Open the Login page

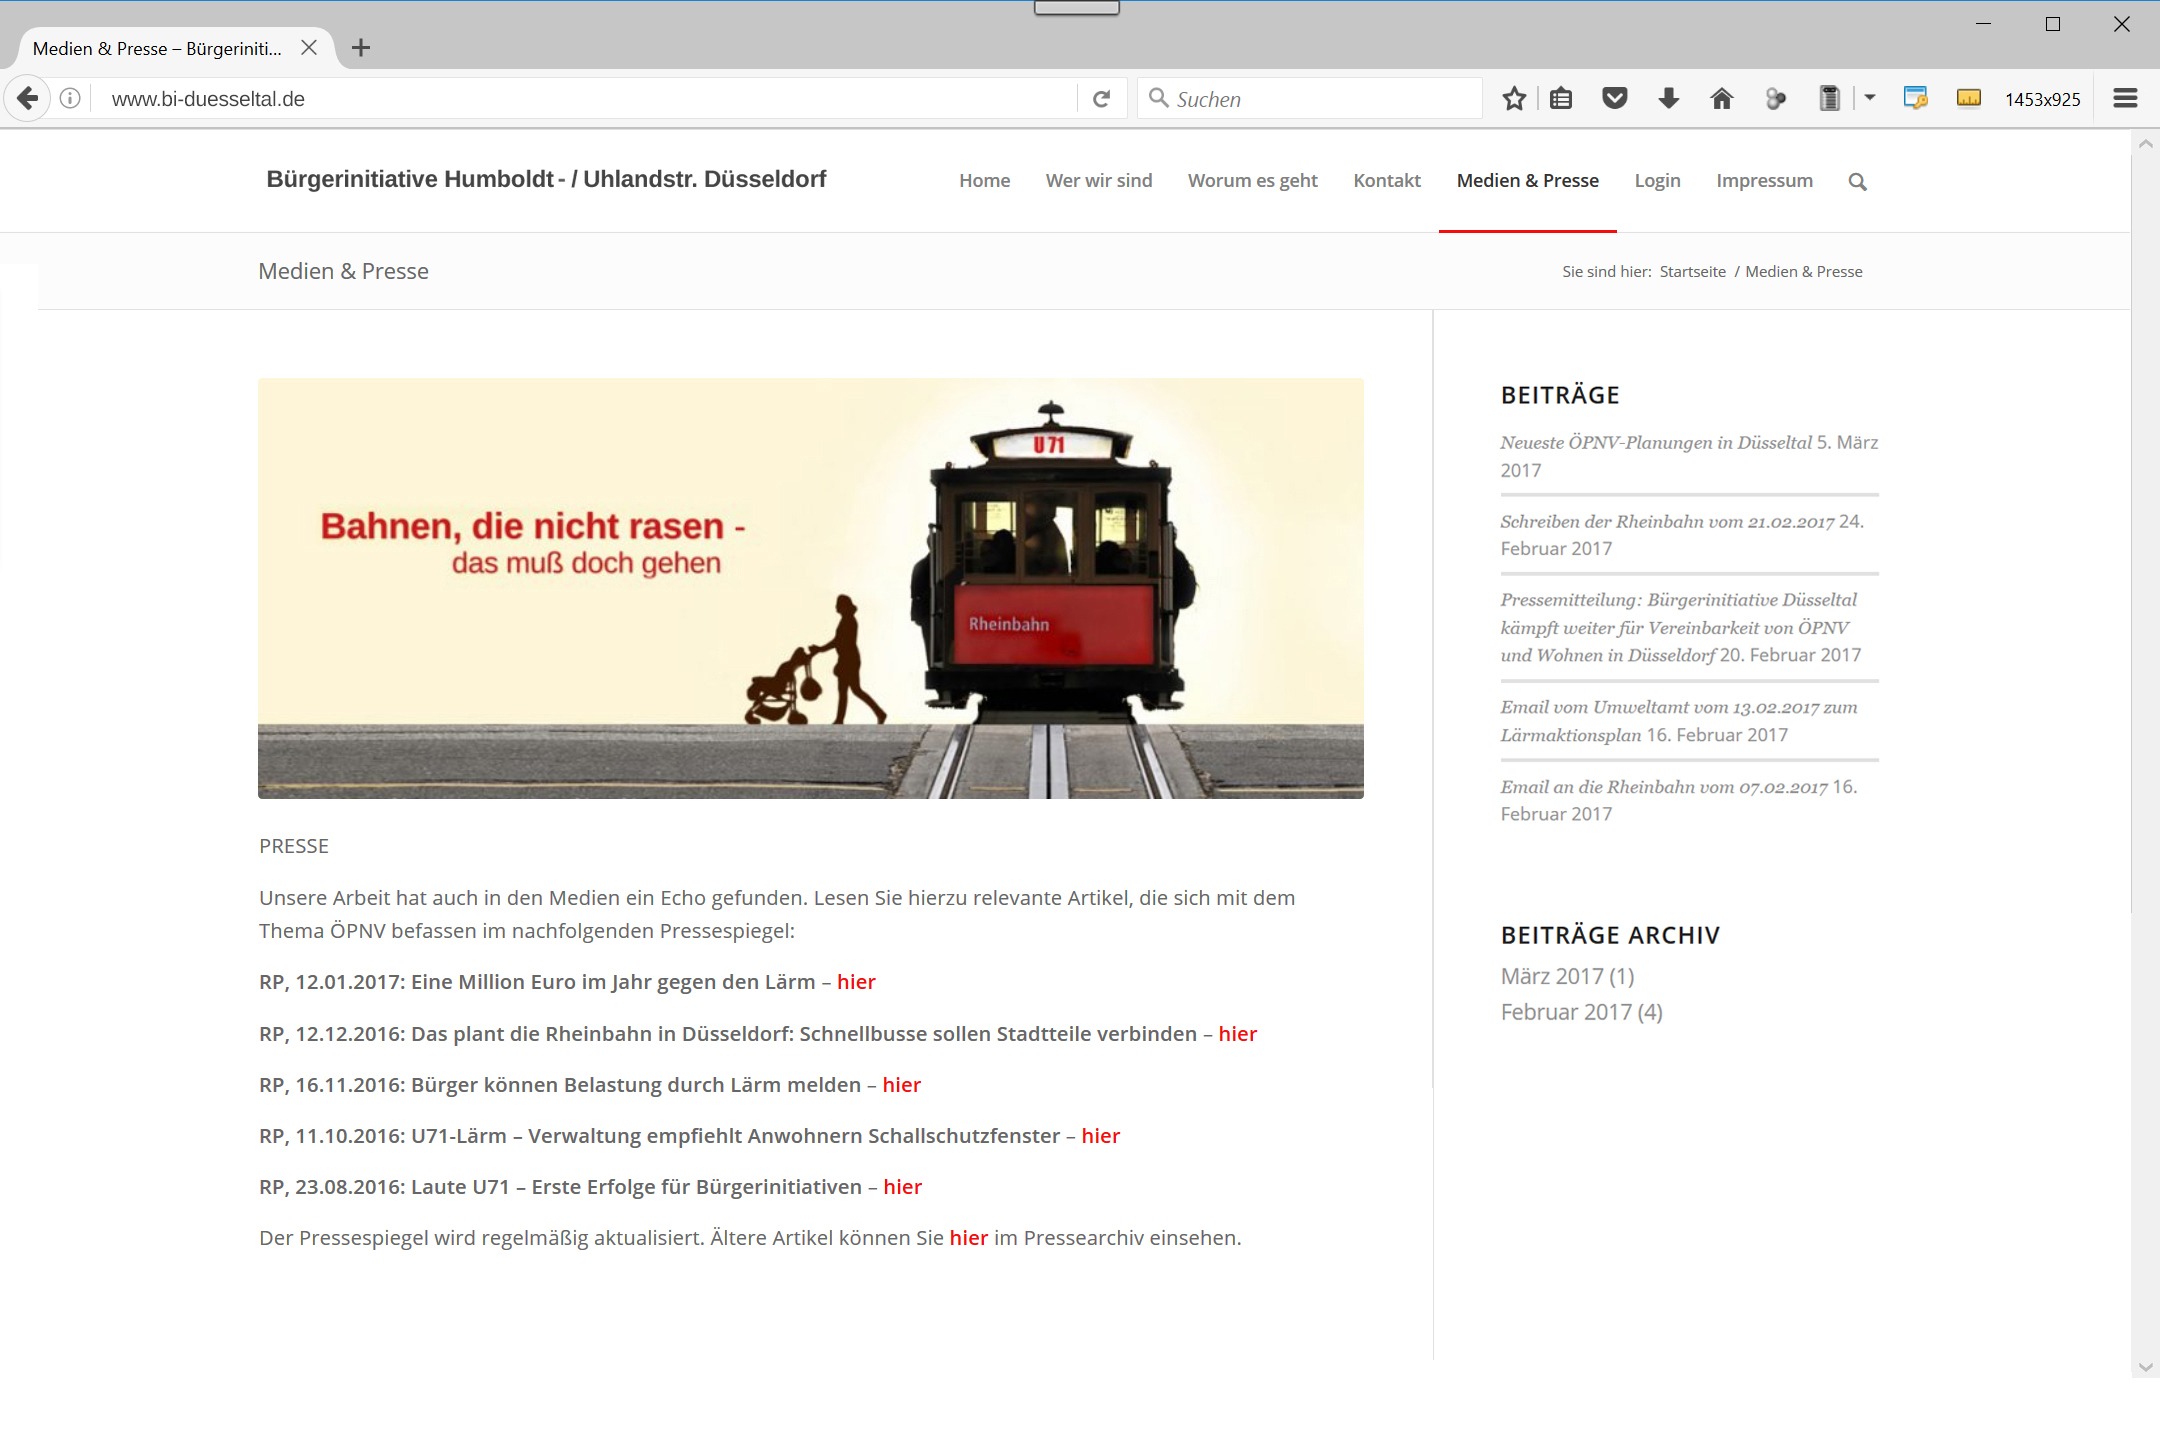click(1657, 181)
